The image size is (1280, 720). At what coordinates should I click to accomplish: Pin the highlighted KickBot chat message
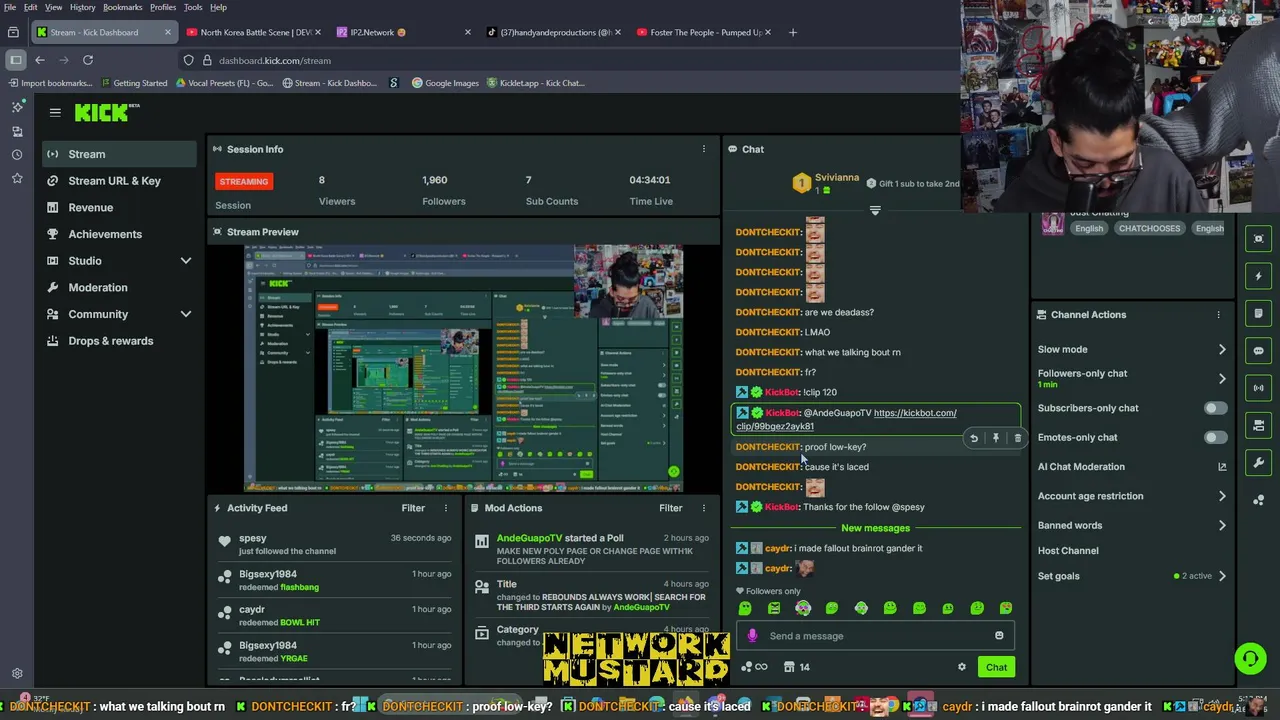point(996,438)
